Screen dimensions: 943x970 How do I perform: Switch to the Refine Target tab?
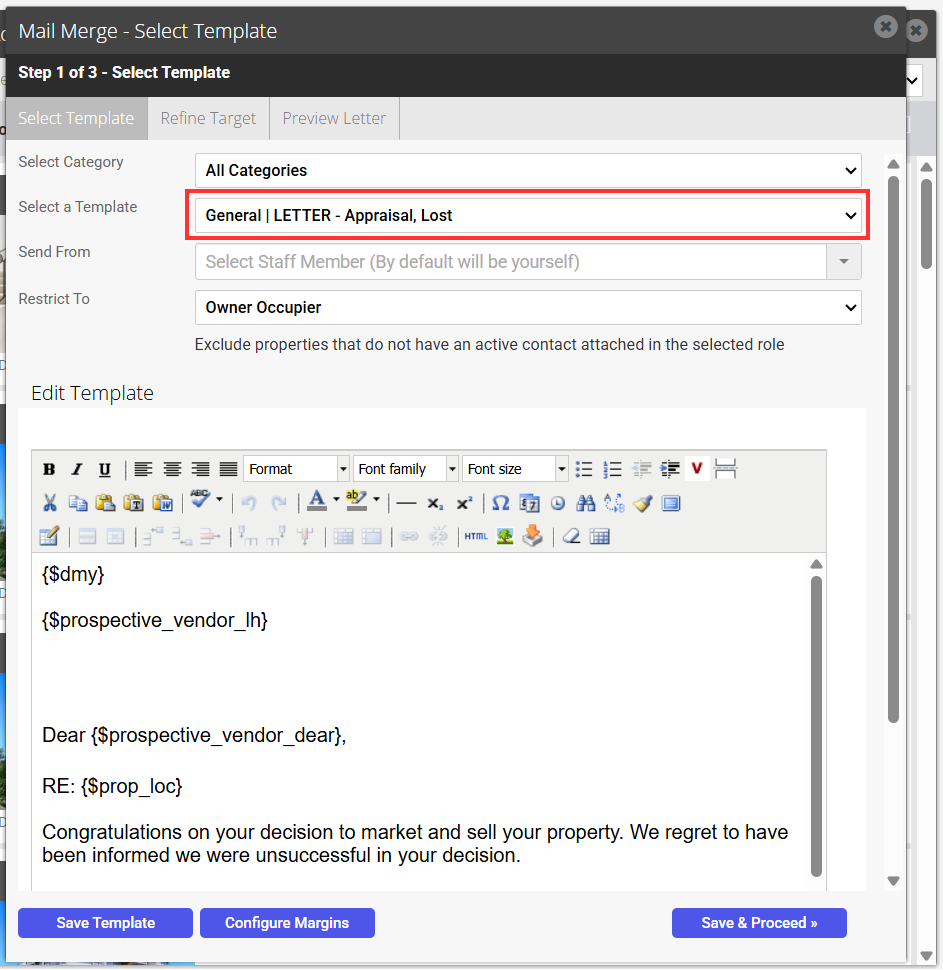pyautogui.click(x=208, y=118)
